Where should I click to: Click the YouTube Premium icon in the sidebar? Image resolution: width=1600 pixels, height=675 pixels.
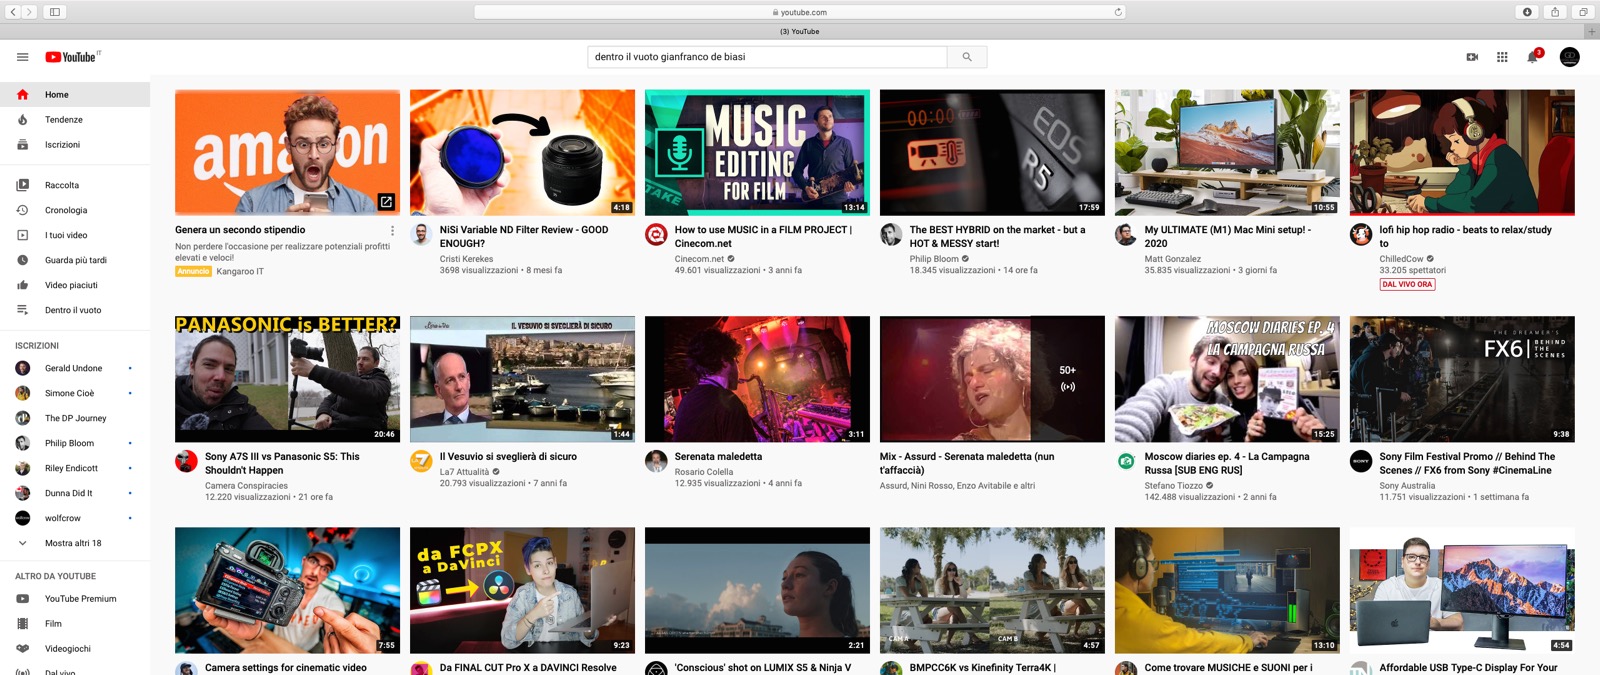tap(22, 599)
